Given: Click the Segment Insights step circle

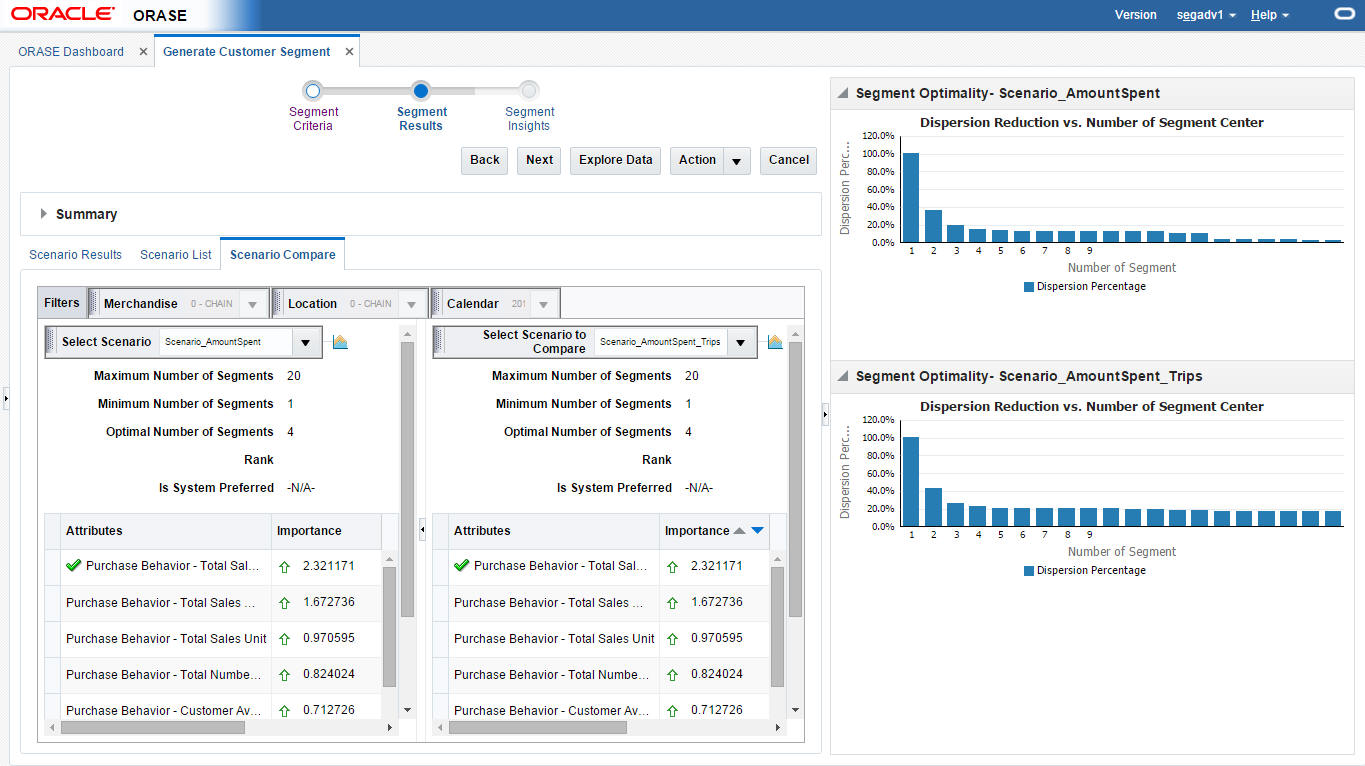Looking at the screenshot, I should [529, 91].
